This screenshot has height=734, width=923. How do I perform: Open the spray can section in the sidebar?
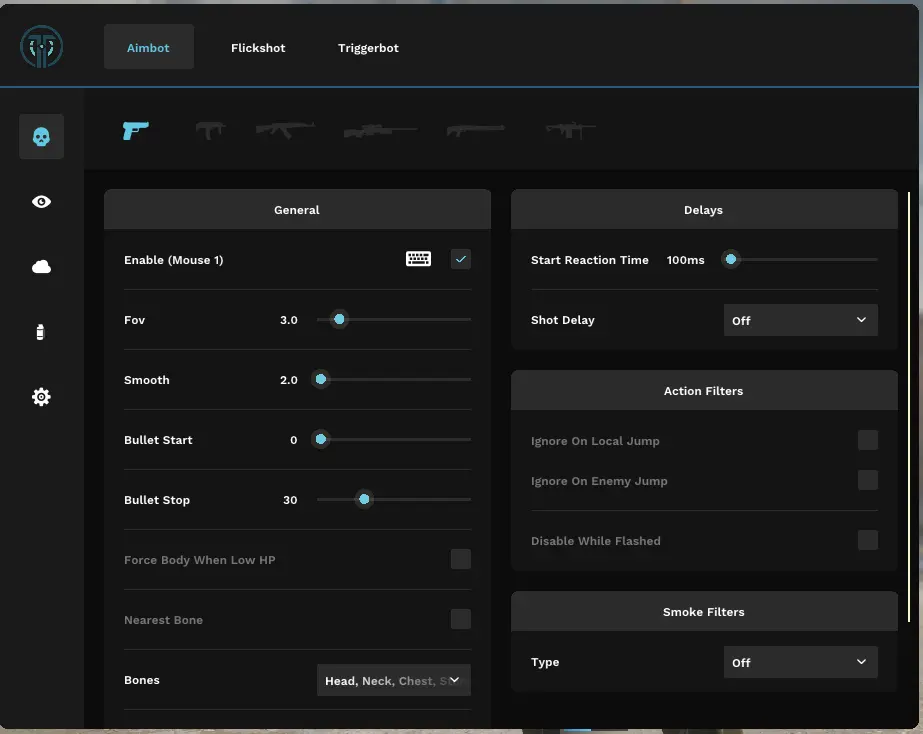[x=40, y=332]
